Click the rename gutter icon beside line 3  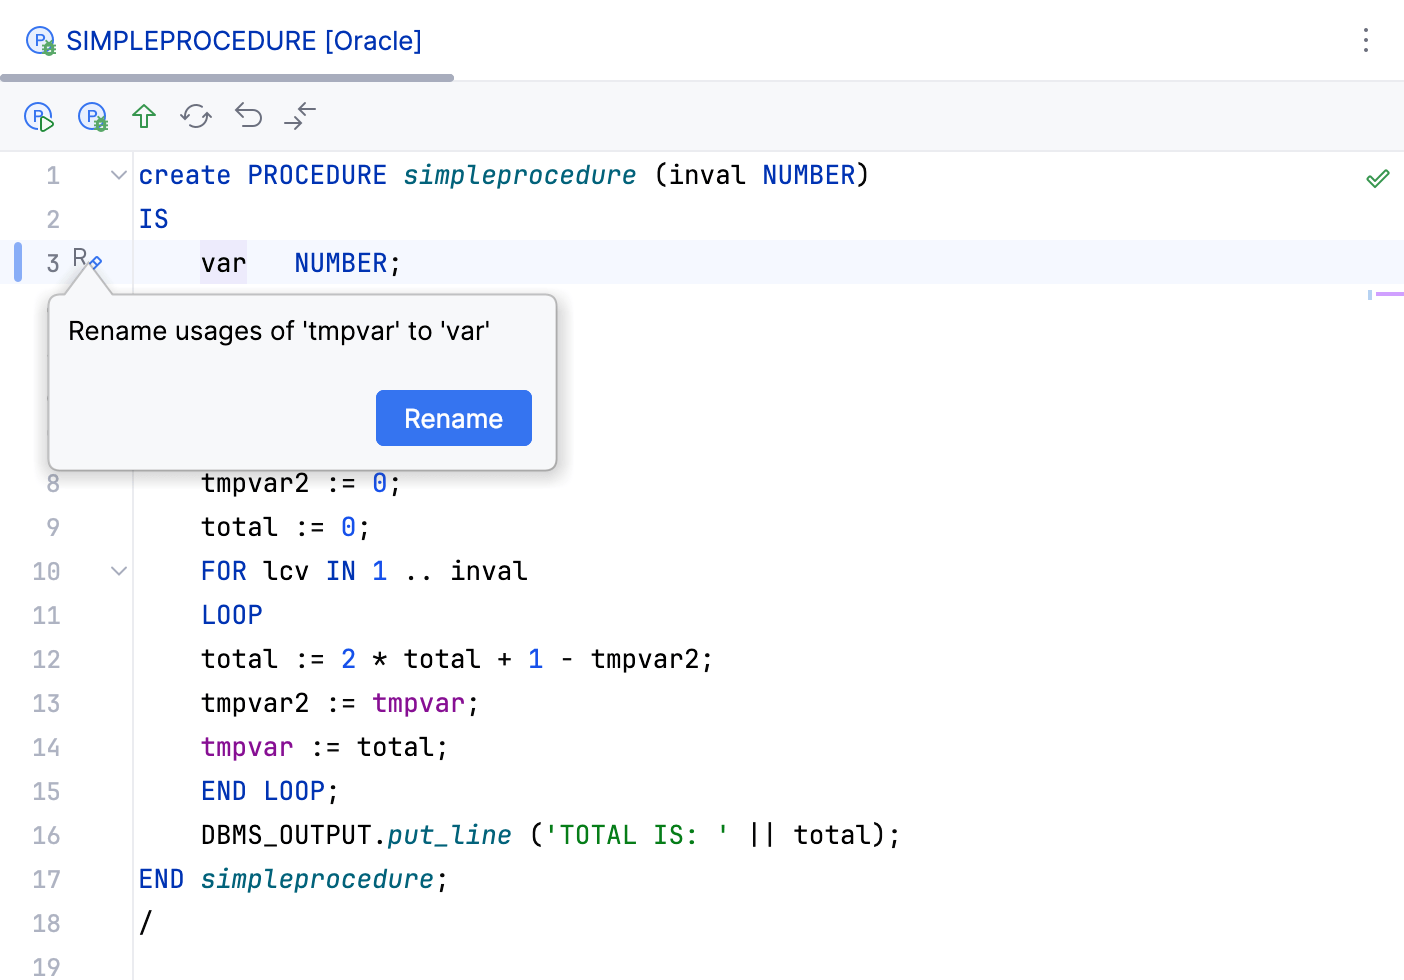click(x=86, y=261)
